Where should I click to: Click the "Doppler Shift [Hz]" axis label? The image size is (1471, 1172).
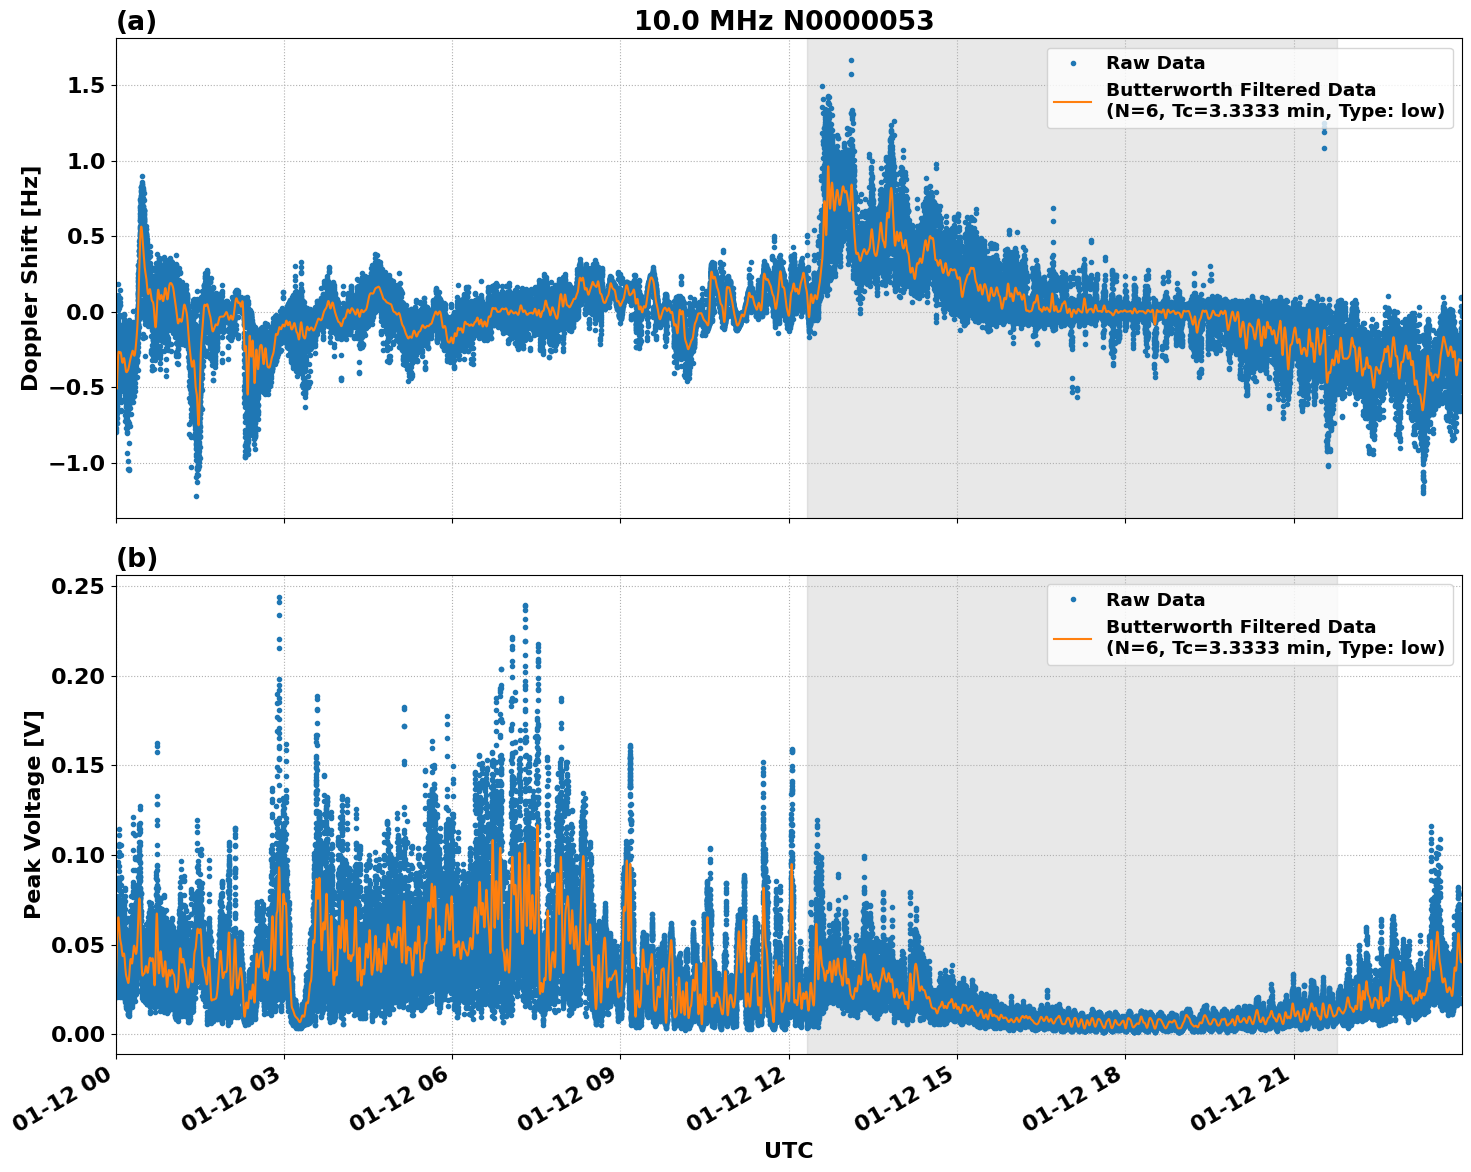click(x=30, y=278)
